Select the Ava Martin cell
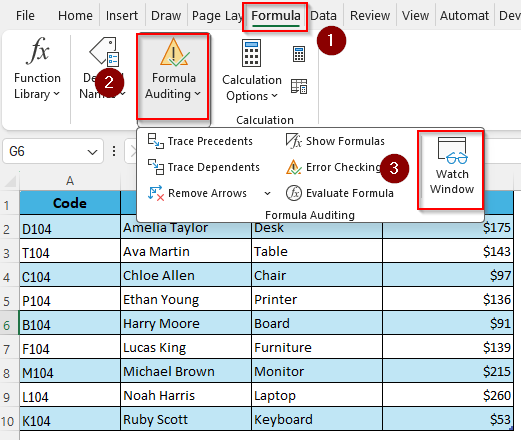This screenshot has height=440, width=521. click(x=186, y=252)
